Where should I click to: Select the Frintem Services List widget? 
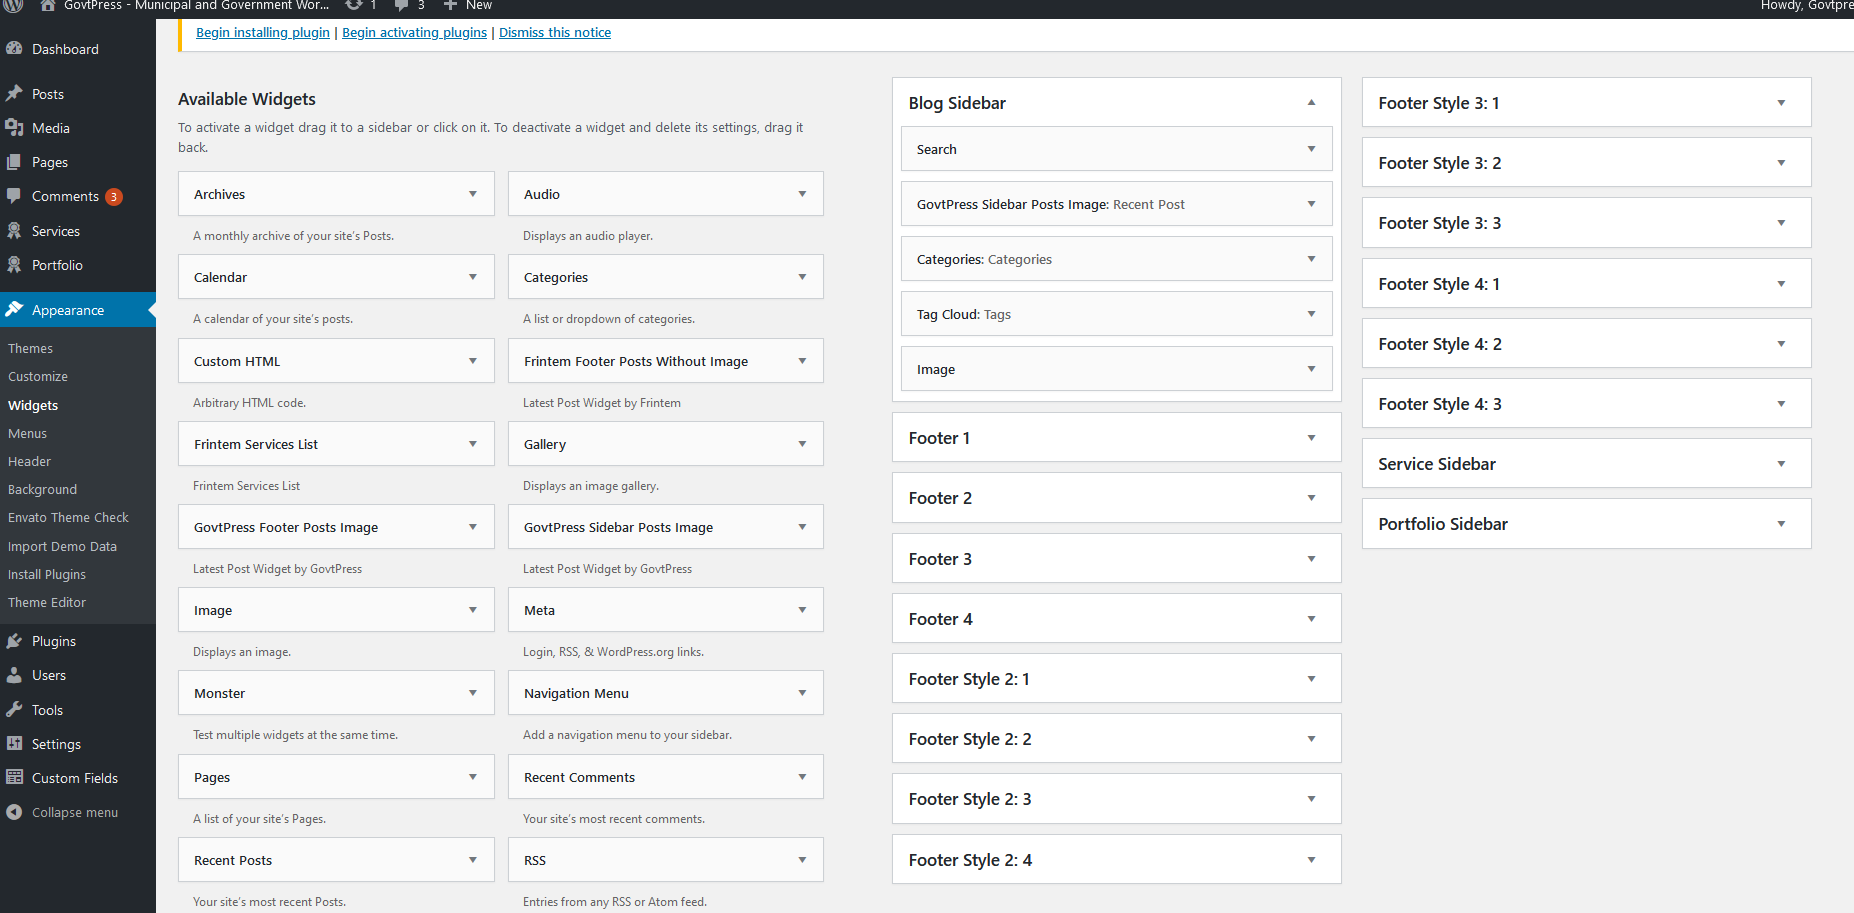[x=336, y=444]
